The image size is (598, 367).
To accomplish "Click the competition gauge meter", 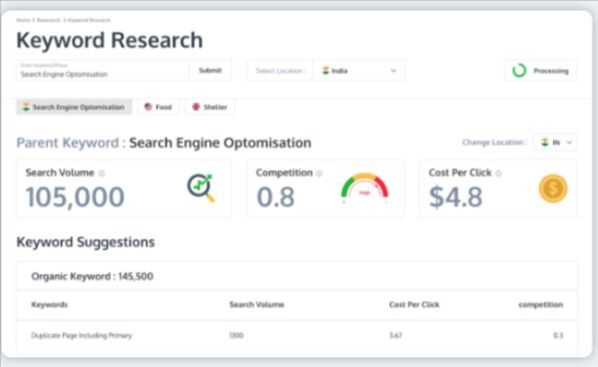I will click(x=365, y=187).
